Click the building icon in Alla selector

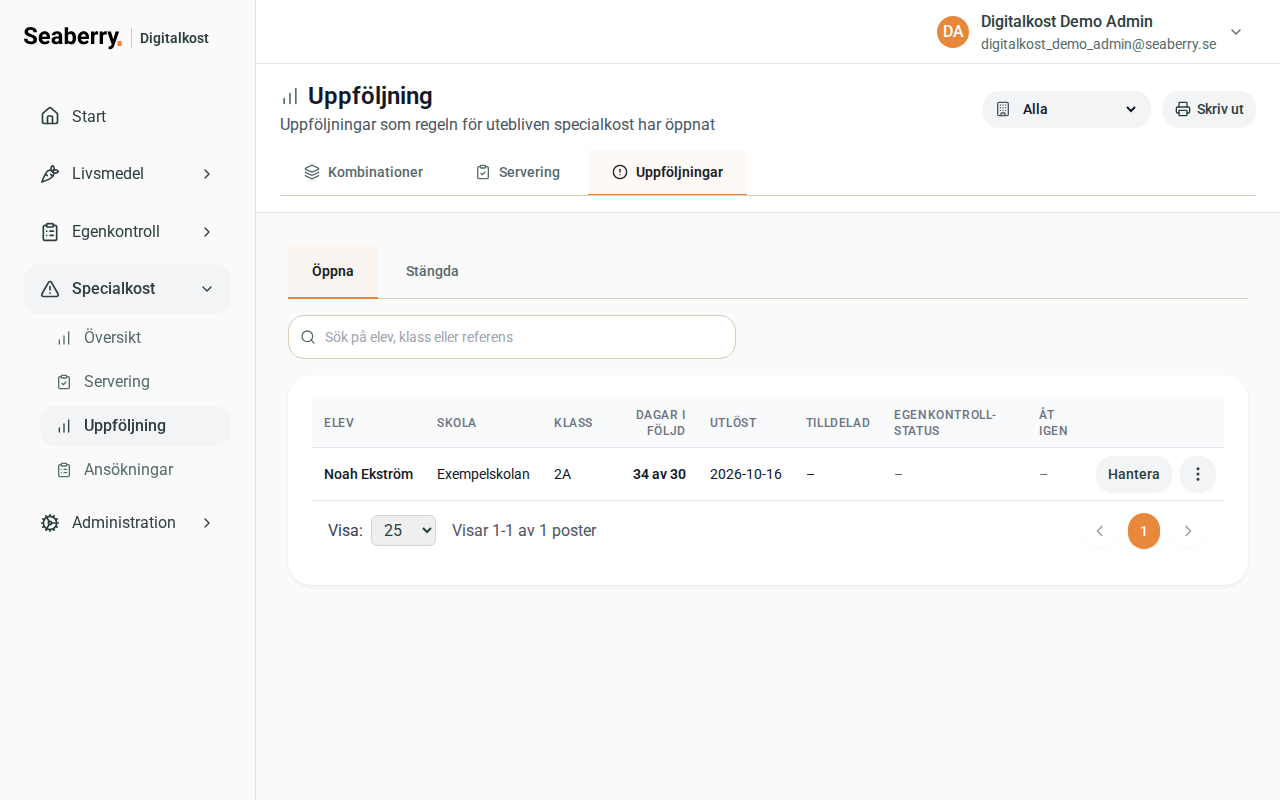(1003, 109)
